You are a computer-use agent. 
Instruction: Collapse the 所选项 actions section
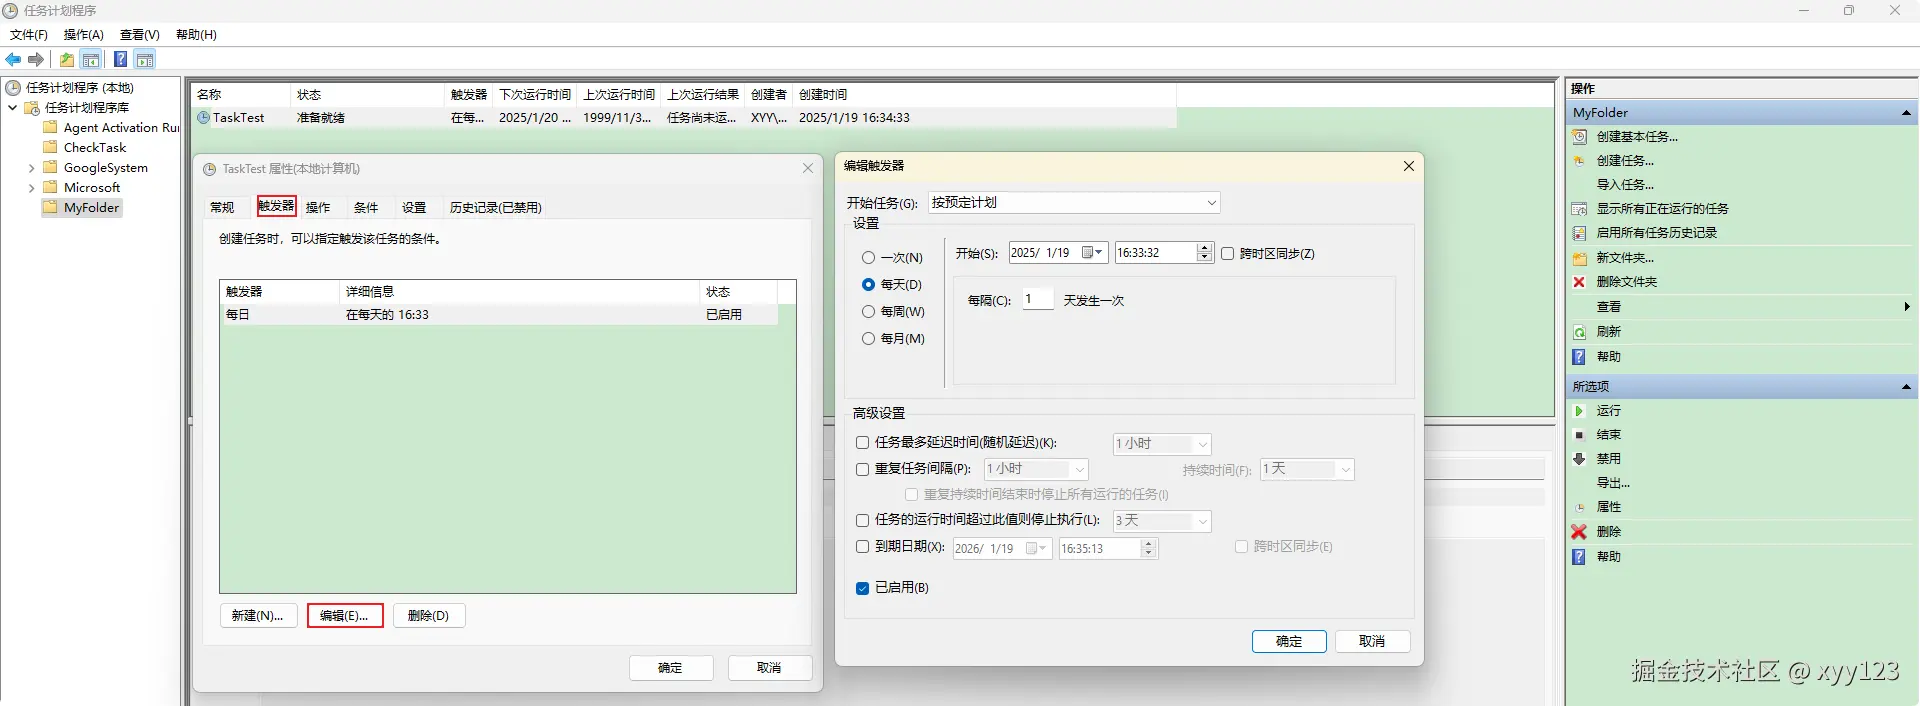[x=1906, y=387]
